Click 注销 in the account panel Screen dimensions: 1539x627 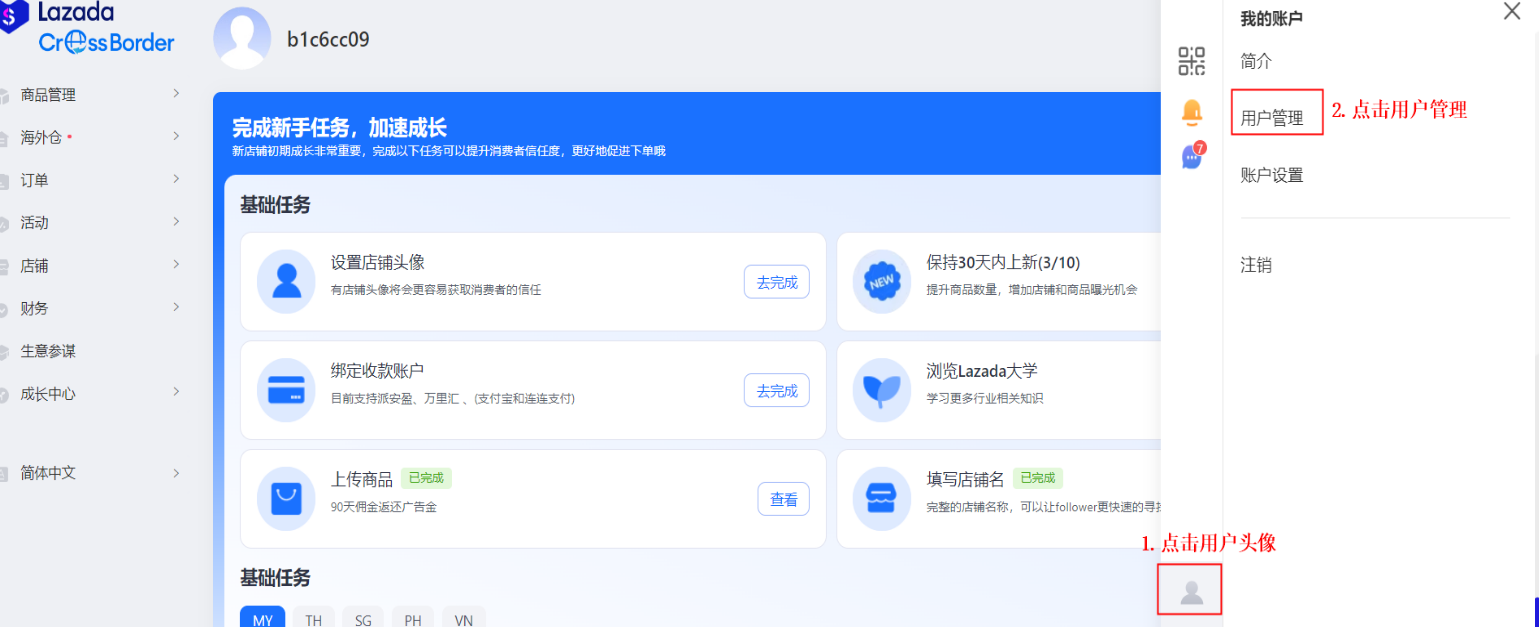click(1254, 265)
